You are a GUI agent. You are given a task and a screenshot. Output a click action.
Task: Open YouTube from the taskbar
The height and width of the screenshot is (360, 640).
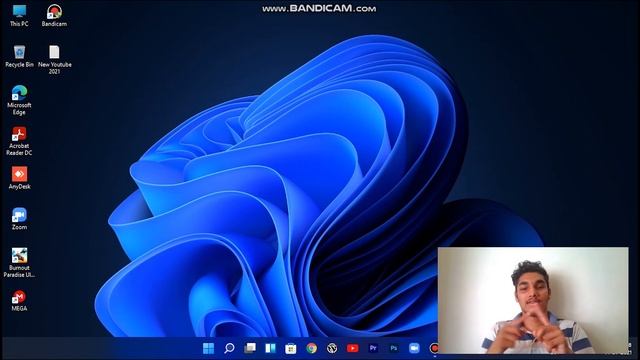pyautogui.click(x=353, y=348)
